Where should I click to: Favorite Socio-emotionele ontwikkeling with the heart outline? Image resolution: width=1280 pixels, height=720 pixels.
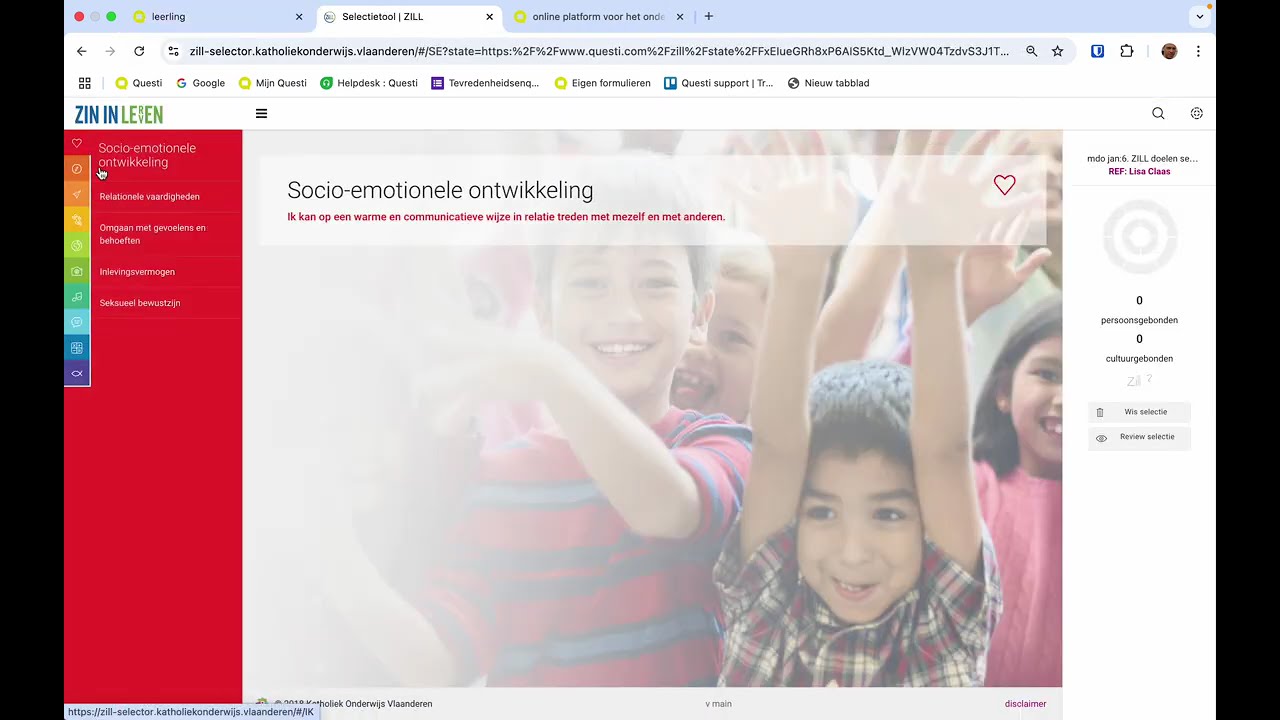[x=1004, y=185]
